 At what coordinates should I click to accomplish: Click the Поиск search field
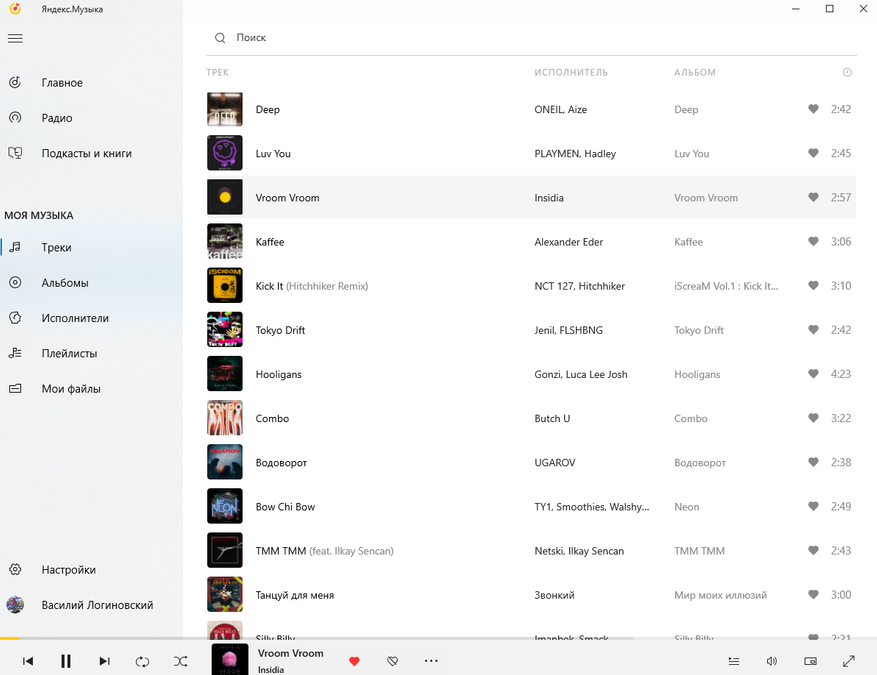coord(531,37)
